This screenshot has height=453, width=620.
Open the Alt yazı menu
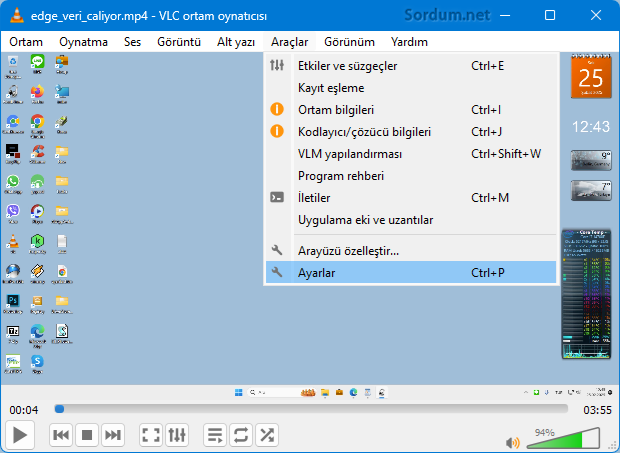pyautogui.click(x=236, y=42)
